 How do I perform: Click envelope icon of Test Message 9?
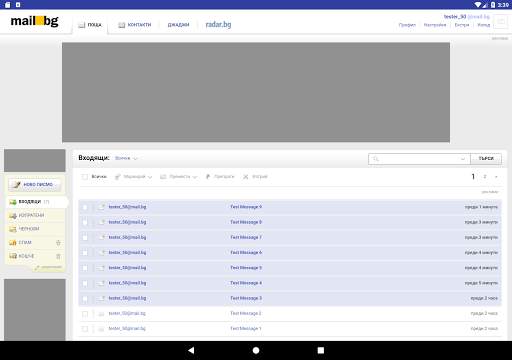[x=101, y=207]
